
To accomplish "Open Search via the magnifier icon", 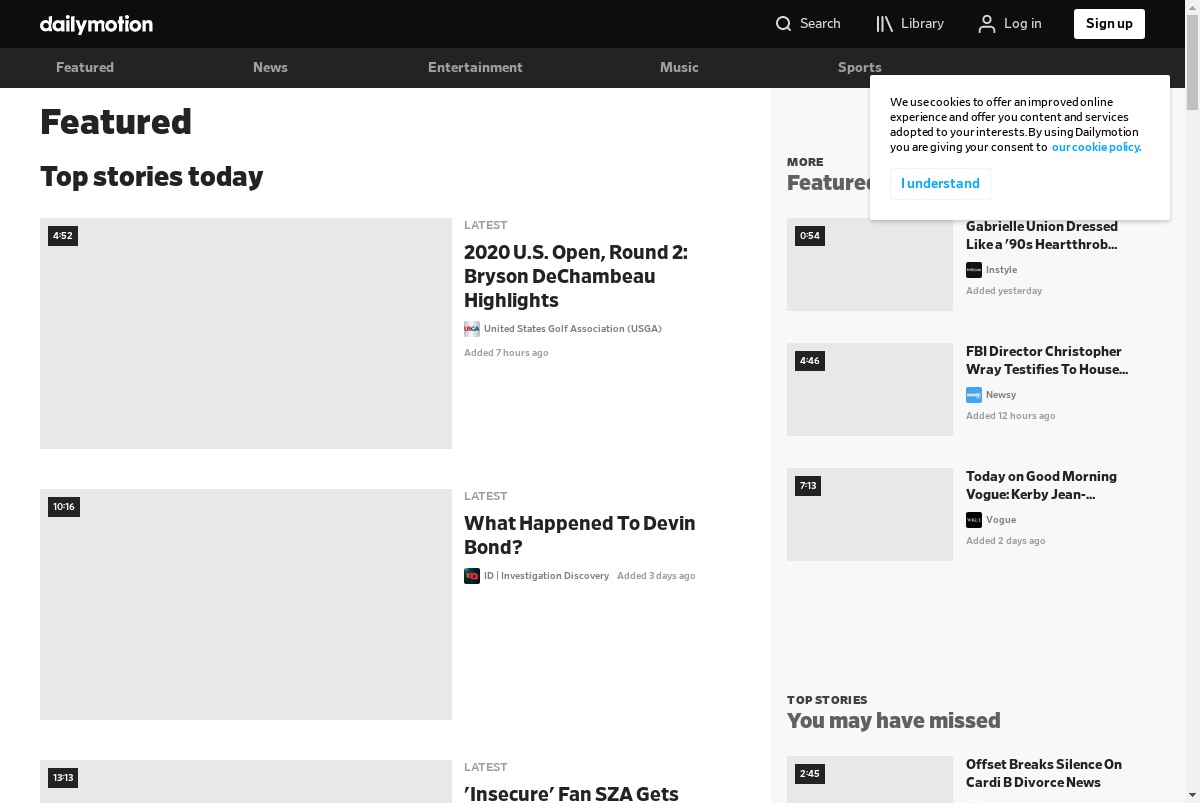I will pyautogui.click(x=784, y=24).
